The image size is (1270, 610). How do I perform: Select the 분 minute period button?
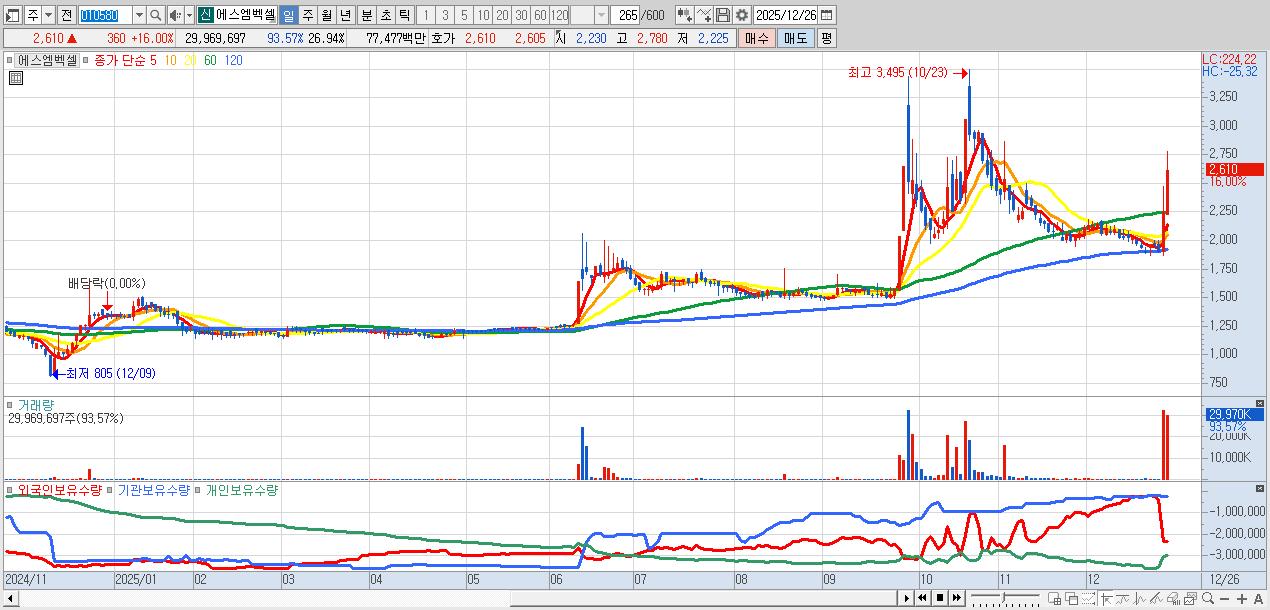click(x=366, y=15)
